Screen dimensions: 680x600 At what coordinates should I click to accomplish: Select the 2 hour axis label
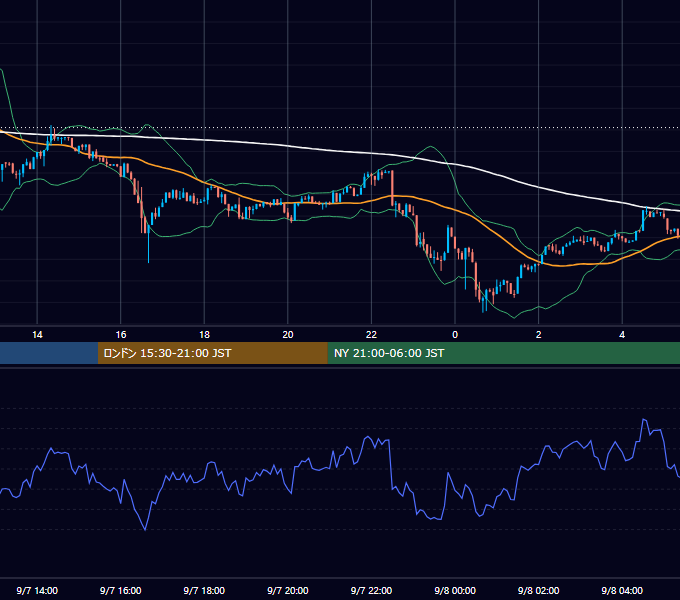(539, 335)
